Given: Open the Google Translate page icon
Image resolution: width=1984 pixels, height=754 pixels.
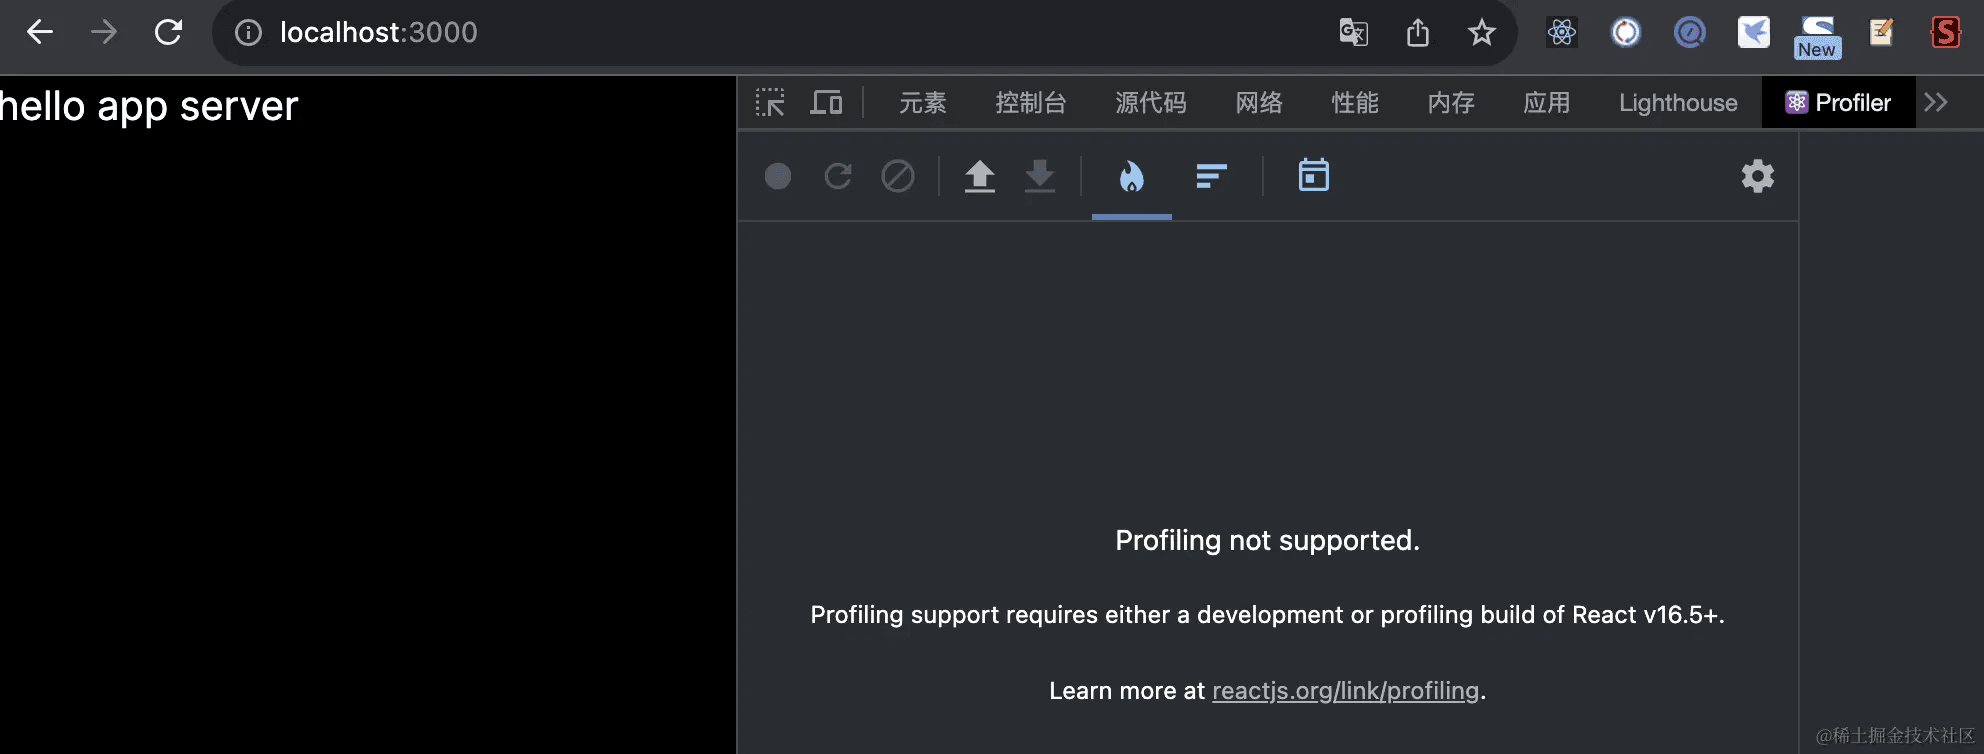Looking at the screenshot, I should pyautogui.click(x=1354, y=33).
